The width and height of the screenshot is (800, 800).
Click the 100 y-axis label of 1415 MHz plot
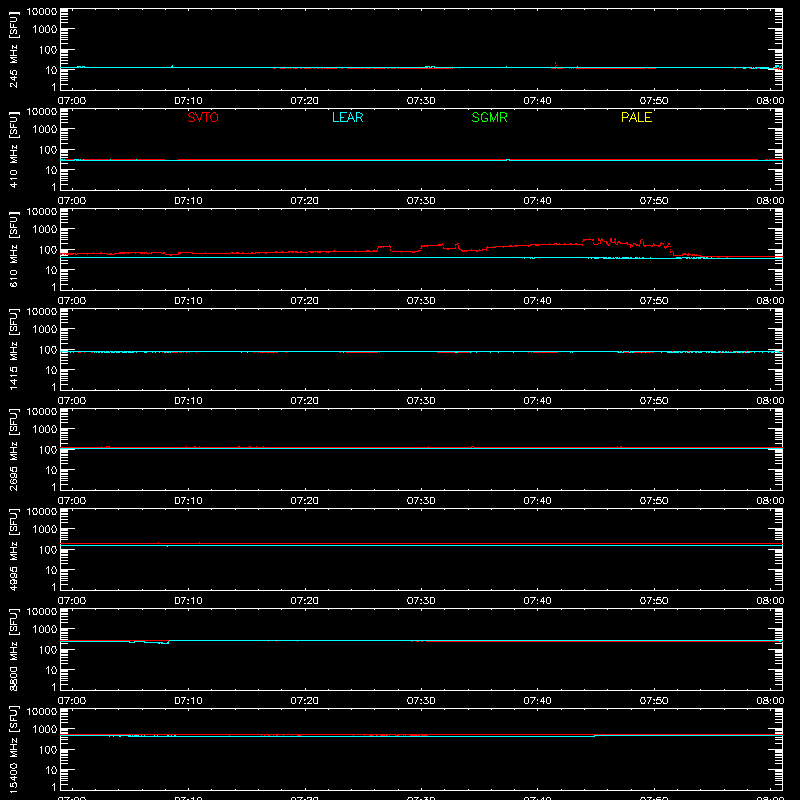[48, 350]
